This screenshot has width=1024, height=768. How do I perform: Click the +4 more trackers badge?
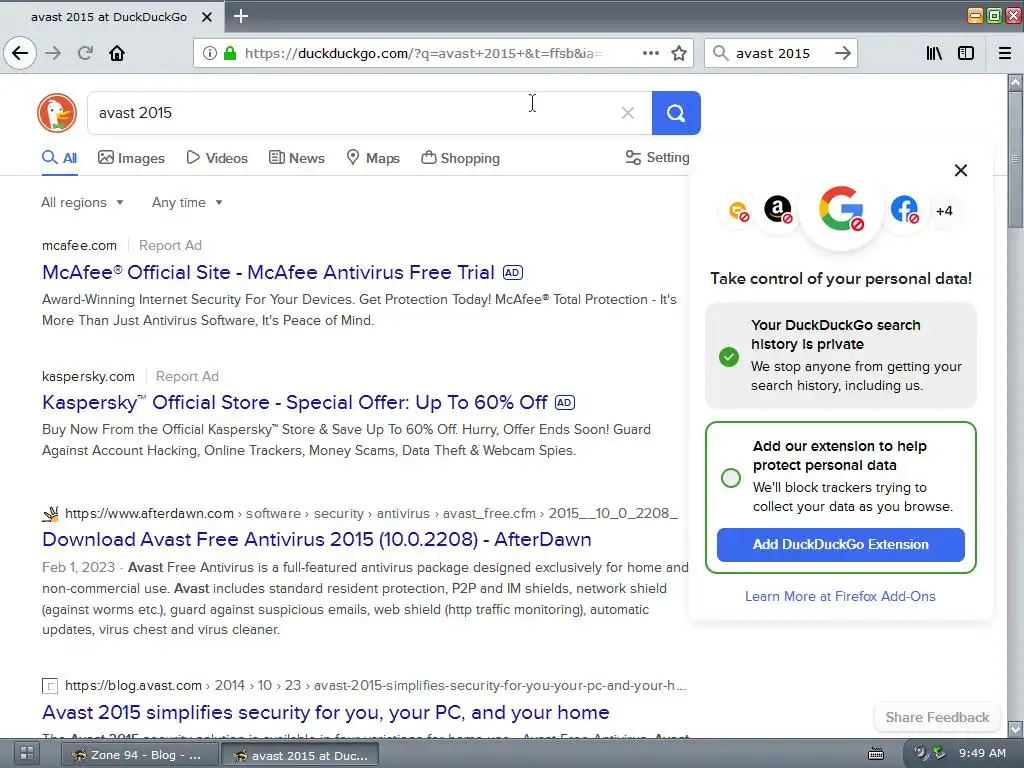click(x=944, y=211)
